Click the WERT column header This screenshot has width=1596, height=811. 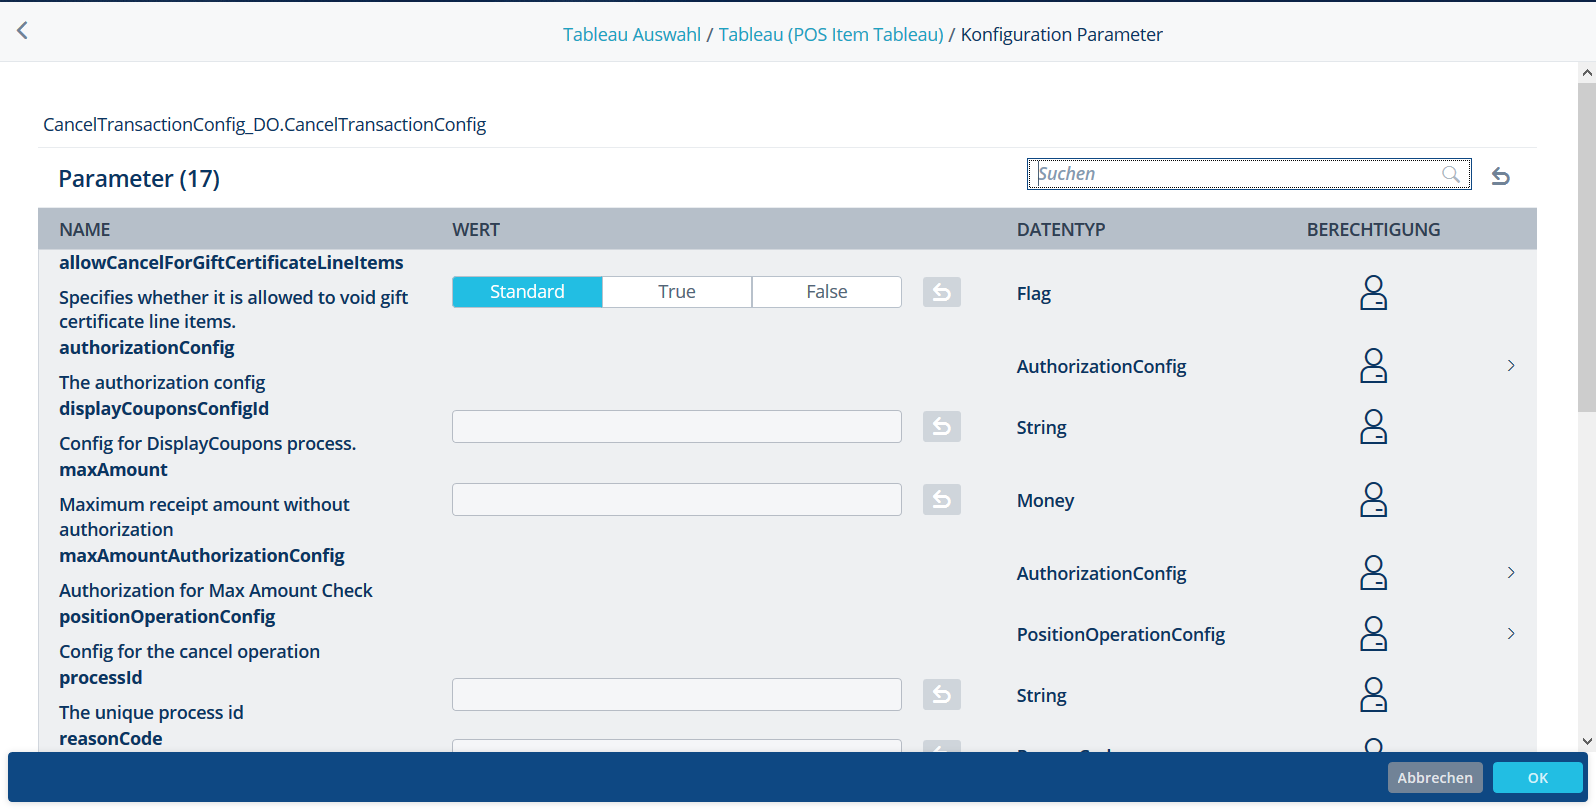coord(476,230)
